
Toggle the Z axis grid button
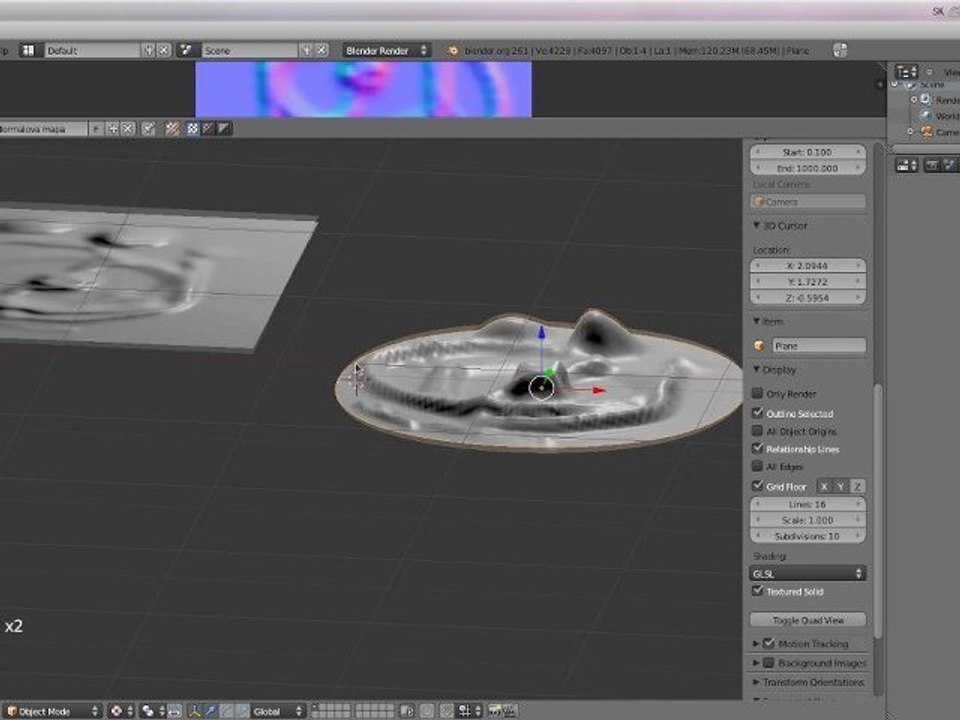[857, 487]
